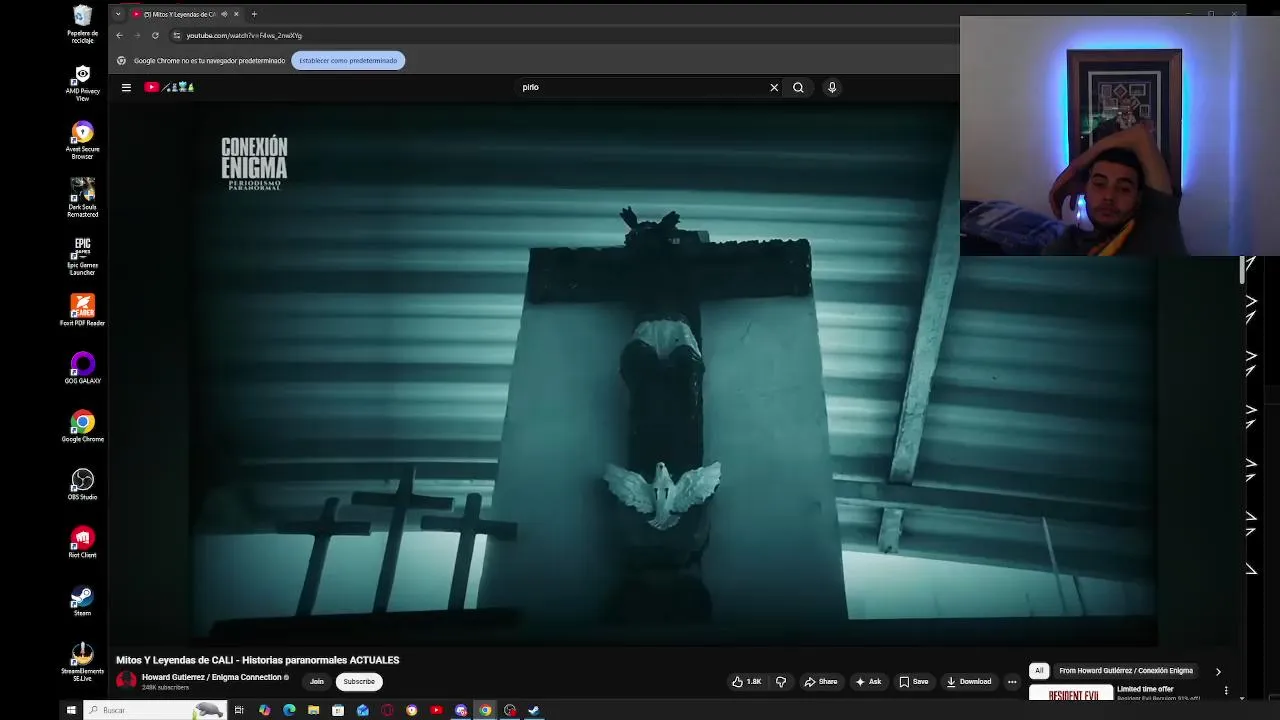The width and height of the screenshot is (1280, 720).
Task: Select From Howard Gutiérrez / Conexión Enigma chip
Action: (1126, 671)
